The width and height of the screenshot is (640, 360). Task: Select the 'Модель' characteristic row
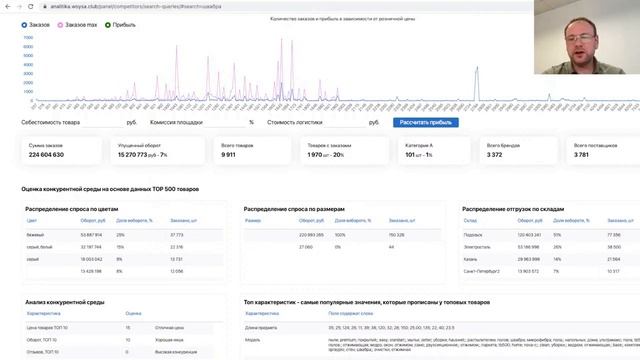(x=442, y=344)
